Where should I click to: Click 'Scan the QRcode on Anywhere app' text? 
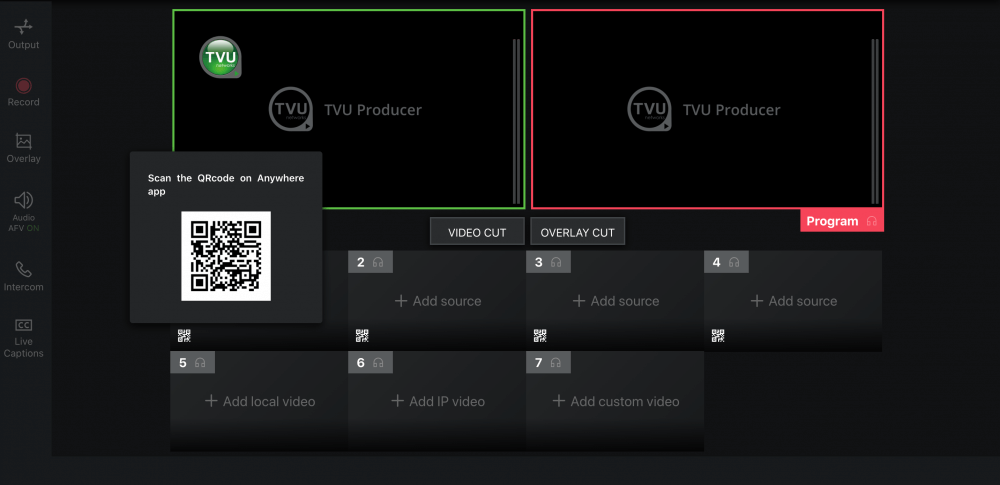tap(226, 184)
